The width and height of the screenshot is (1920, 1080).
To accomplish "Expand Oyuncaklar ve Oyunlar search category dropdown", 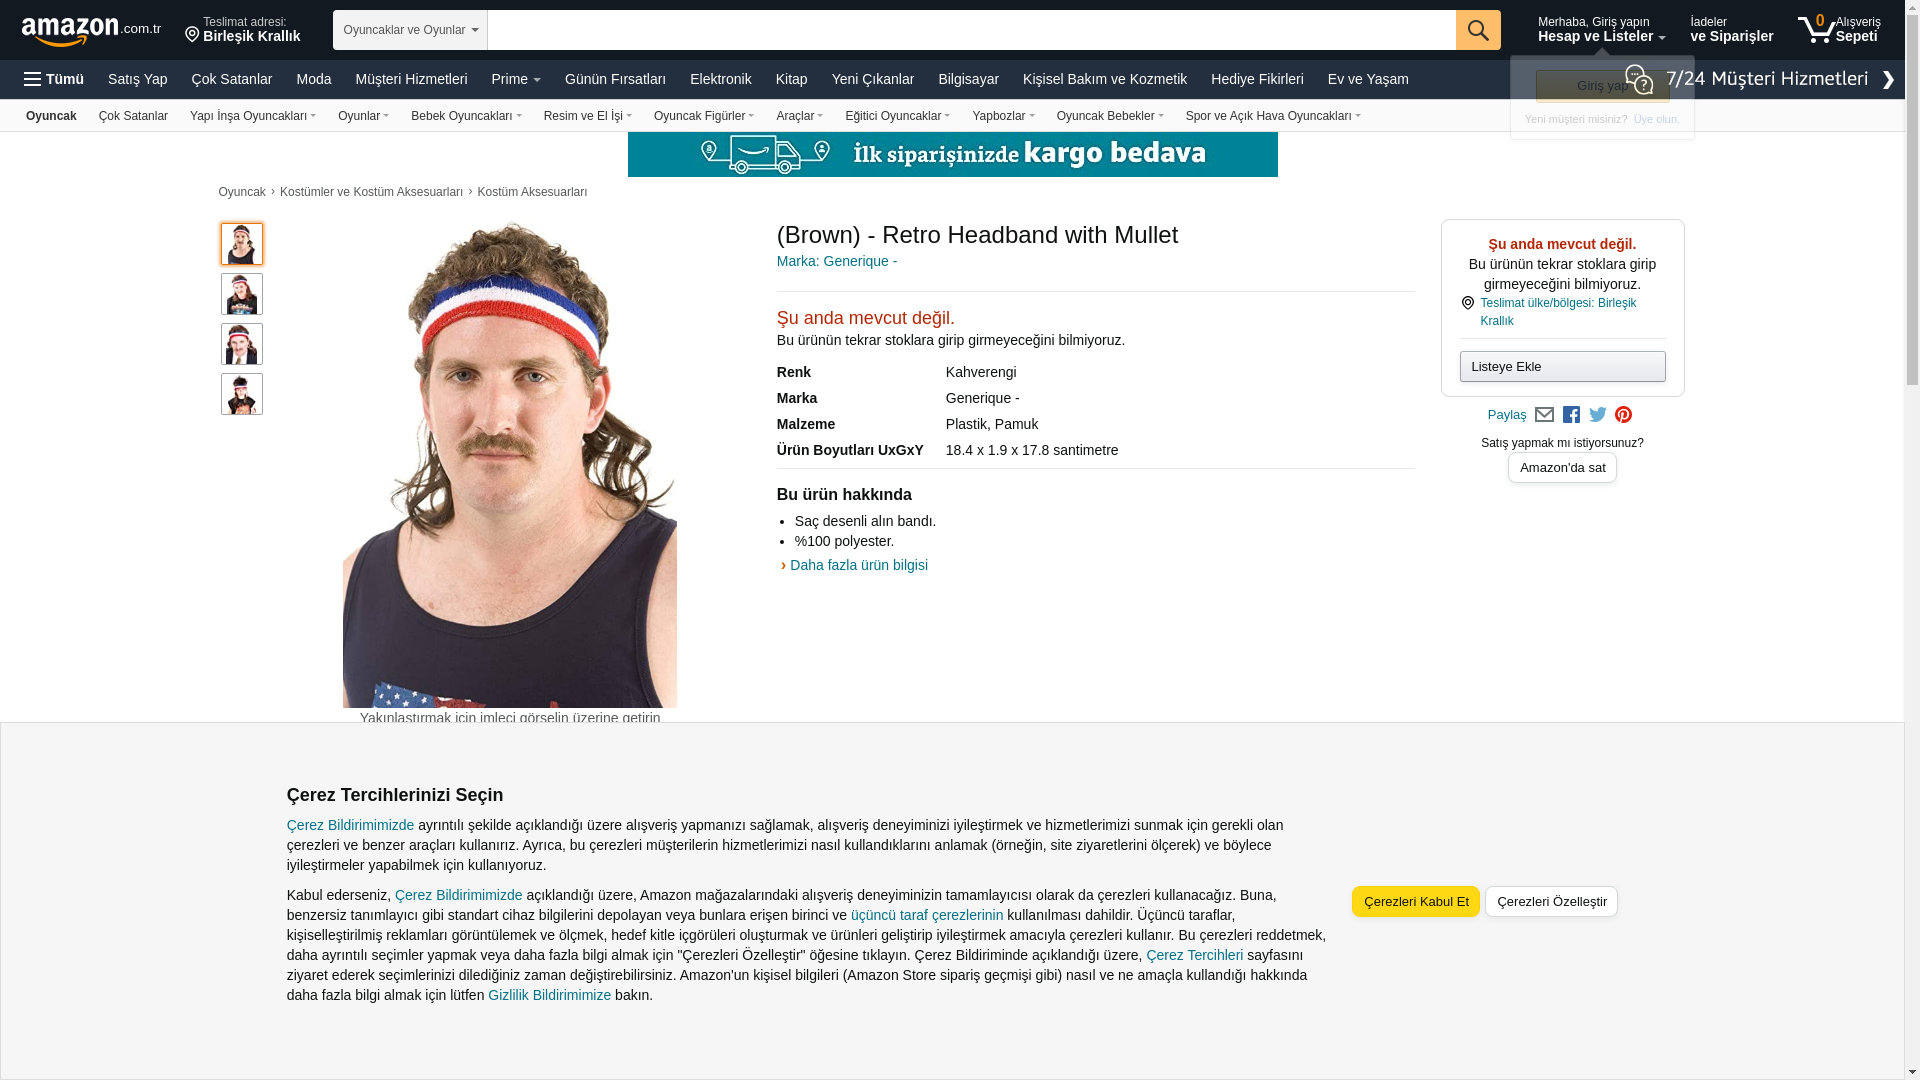I will point(410,30).
